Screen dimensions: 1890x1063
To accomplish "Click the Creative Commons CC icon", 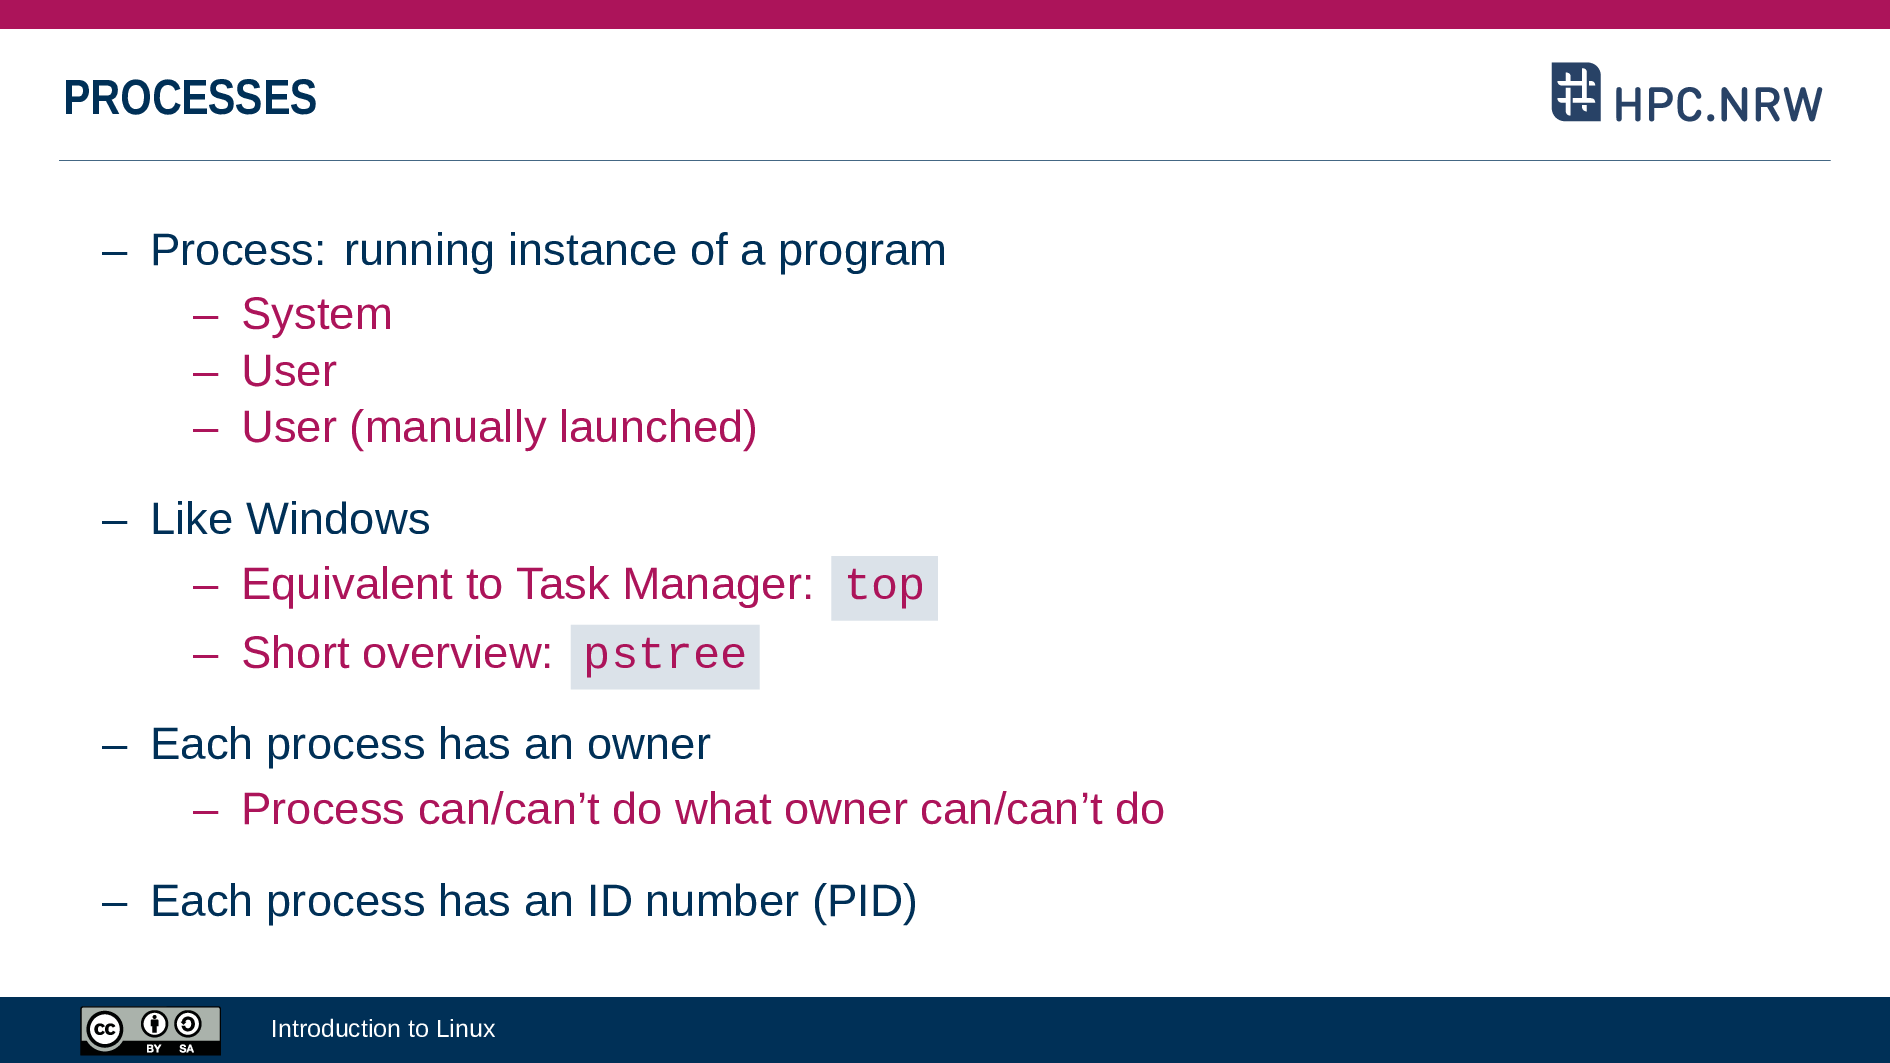I will click(105, 1030).
